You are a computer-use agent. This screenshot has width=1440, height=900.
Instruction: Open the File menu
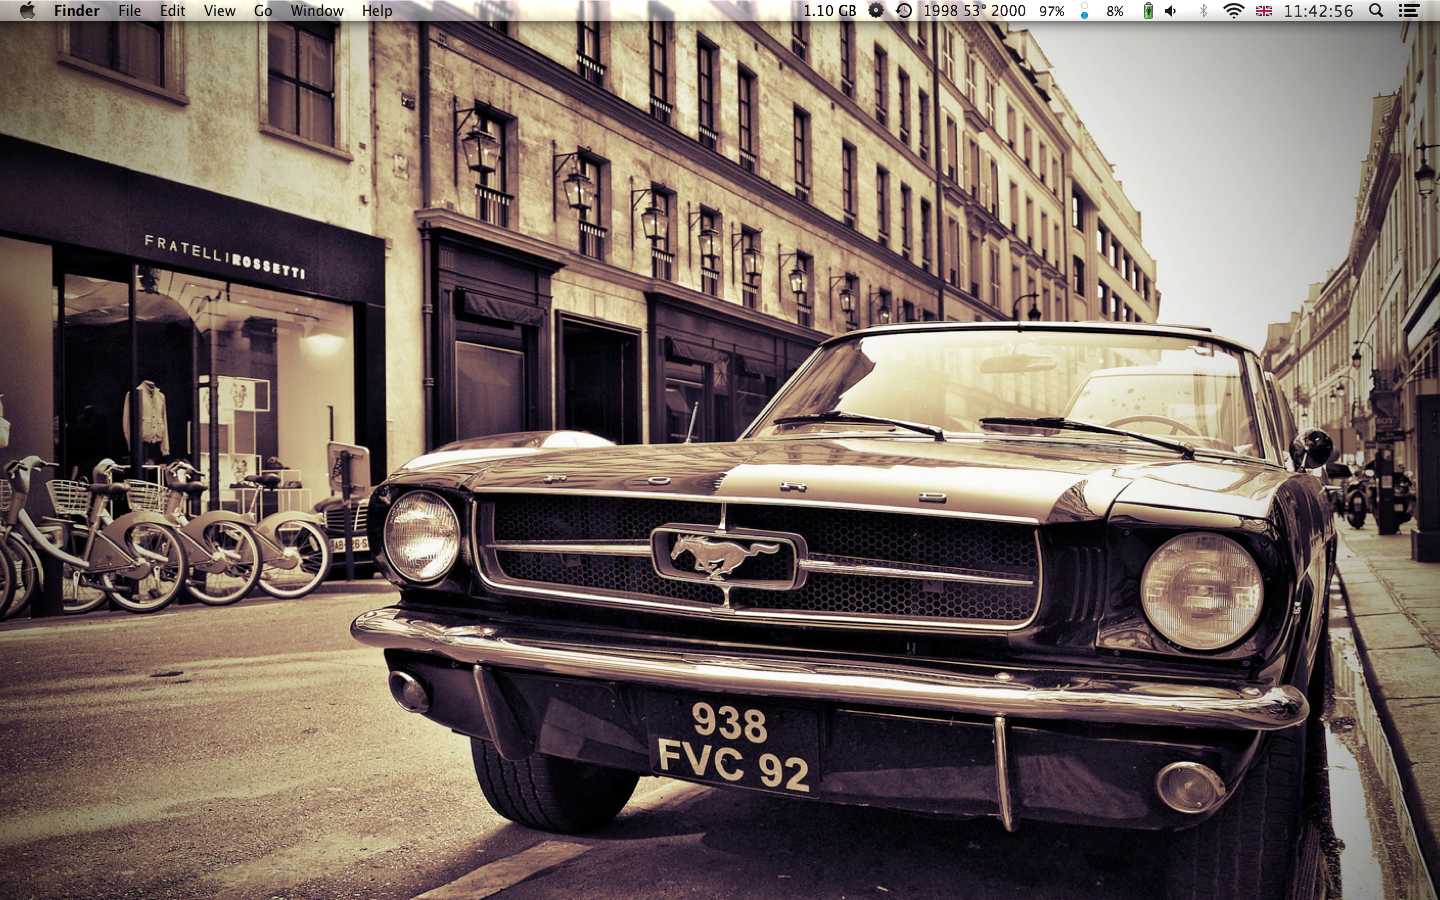(x=129, y=10)
